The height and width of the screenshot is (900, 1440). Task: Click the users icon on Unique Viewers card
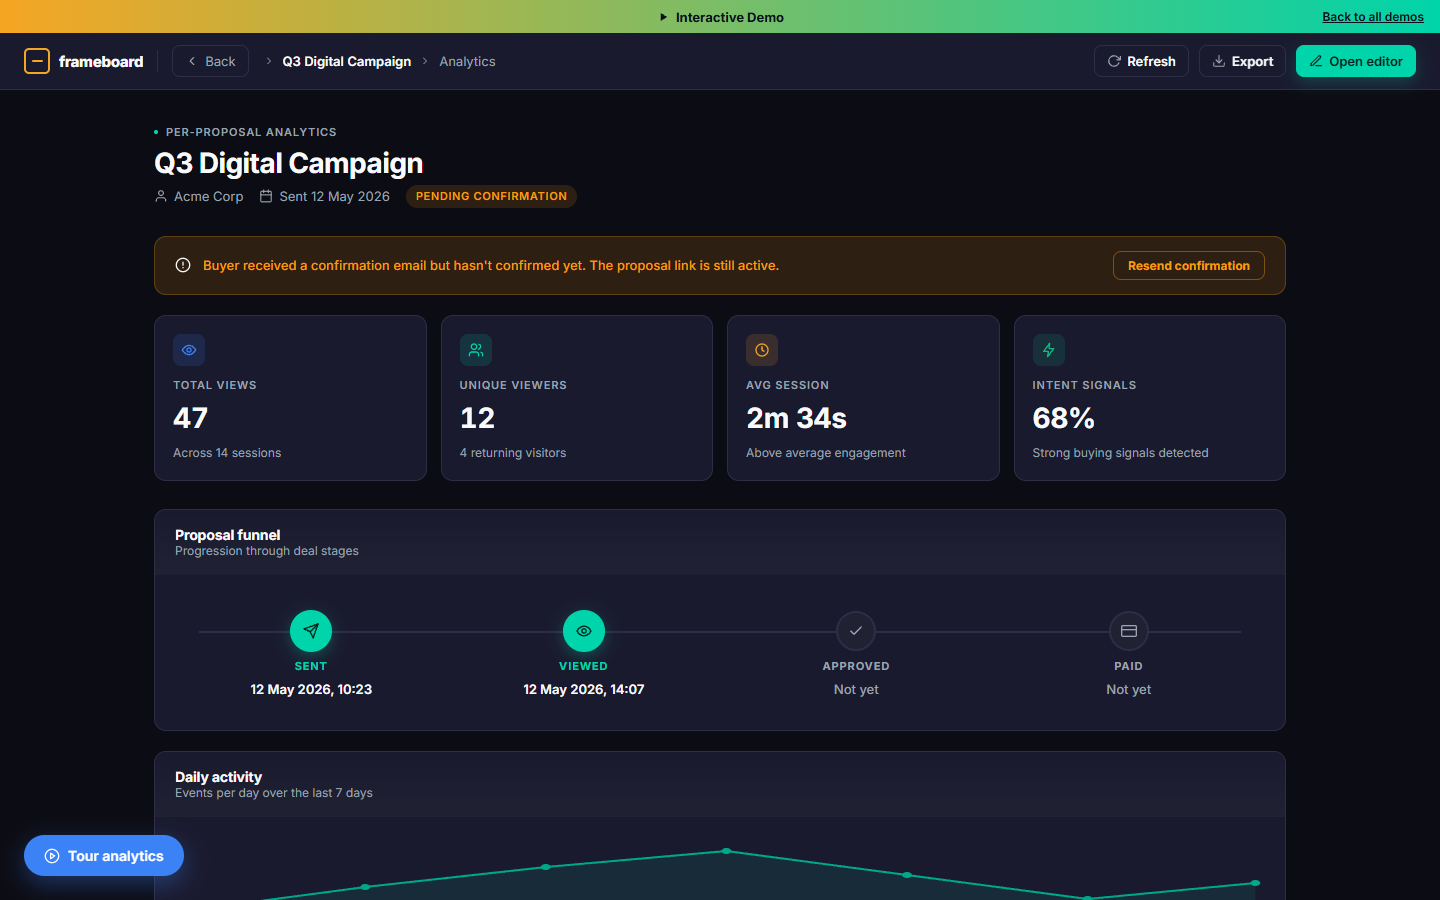476,350
